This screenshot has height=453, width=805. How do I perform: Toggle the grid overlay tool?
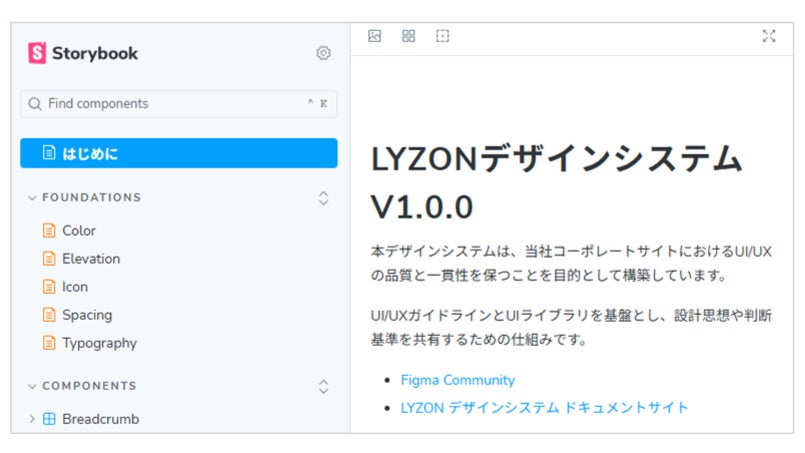coord(409,36)
